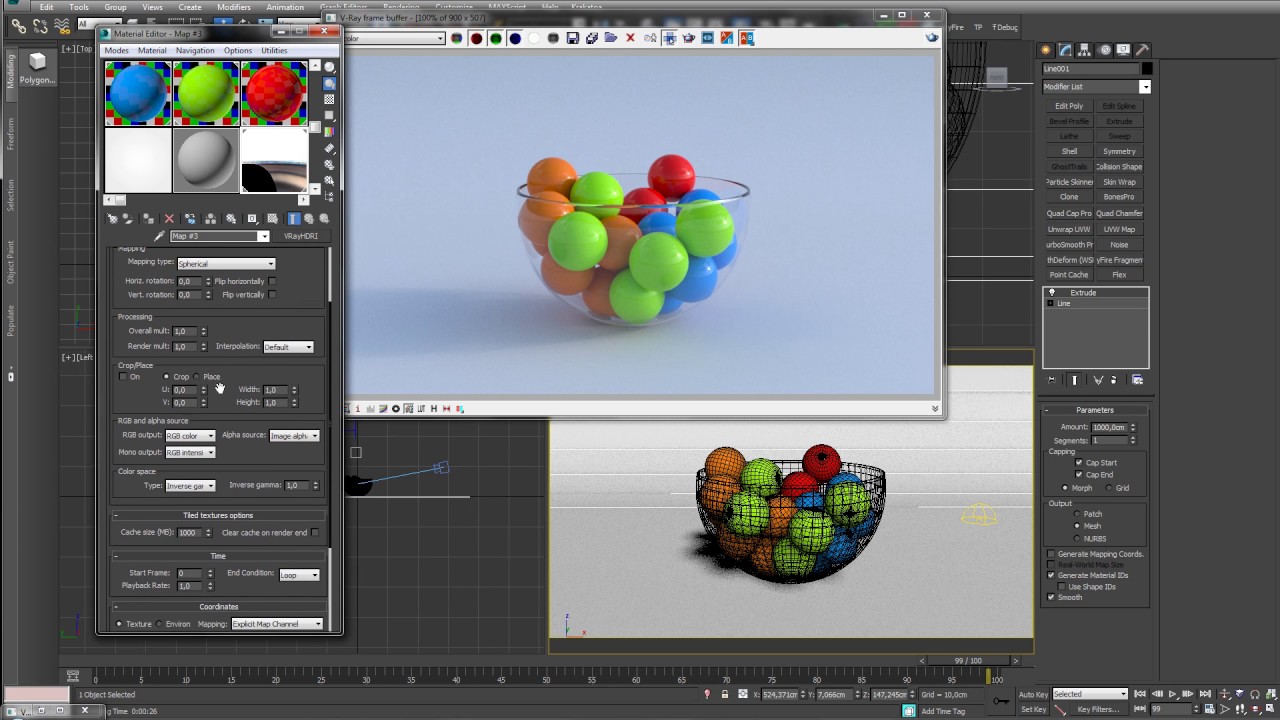Toggle red channel in V-Ray frame buffer
The image size is (1280, 720).
[477, 38]
